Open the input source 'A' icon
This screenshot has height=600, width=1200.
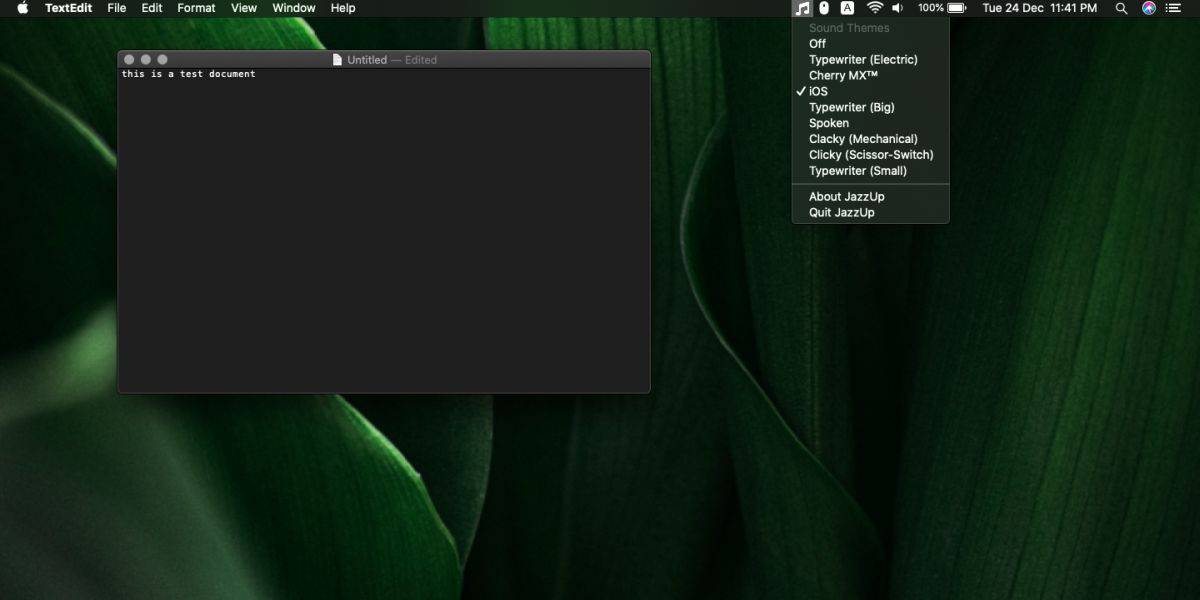[x=847, y=8]
